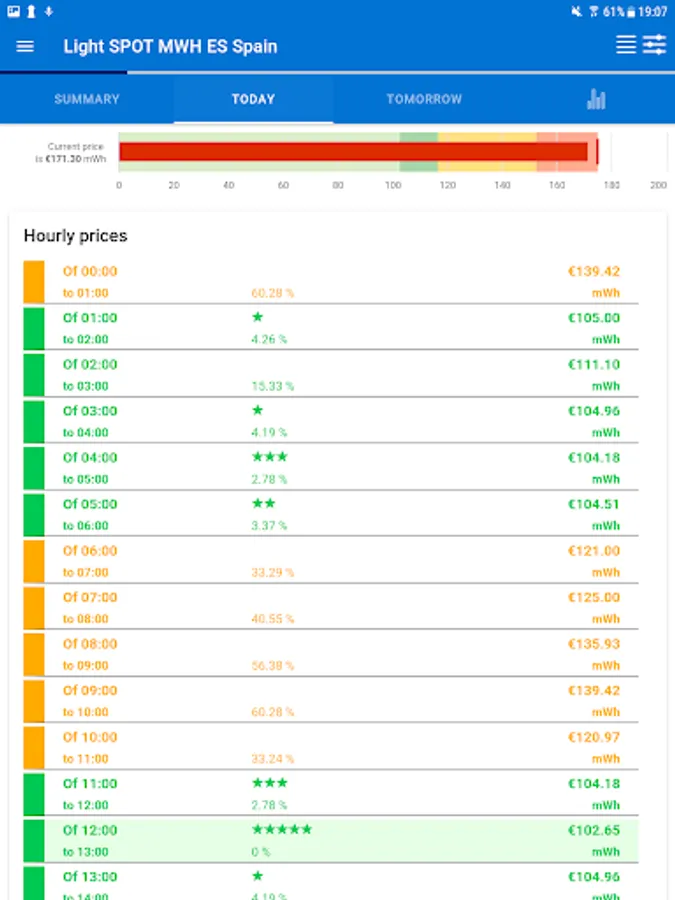The width and height of the screenshot is (675, 900).
Task: Select the 'Of 02:00' hourly row label
Action: tap(90, 364)
